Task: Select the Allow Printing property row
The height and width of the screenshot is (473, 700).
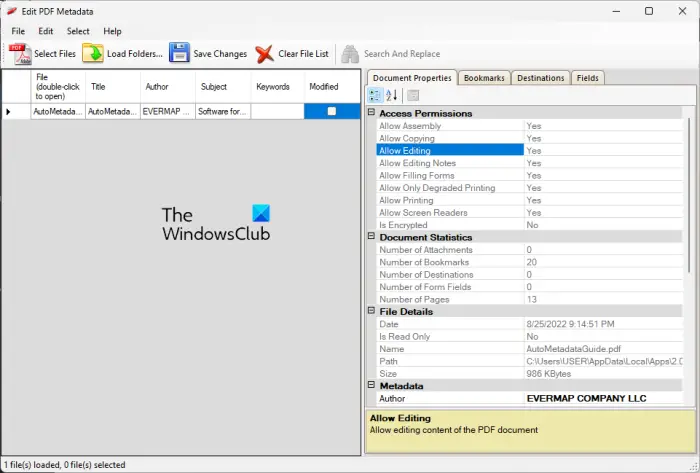Action: tap(529, 200)
